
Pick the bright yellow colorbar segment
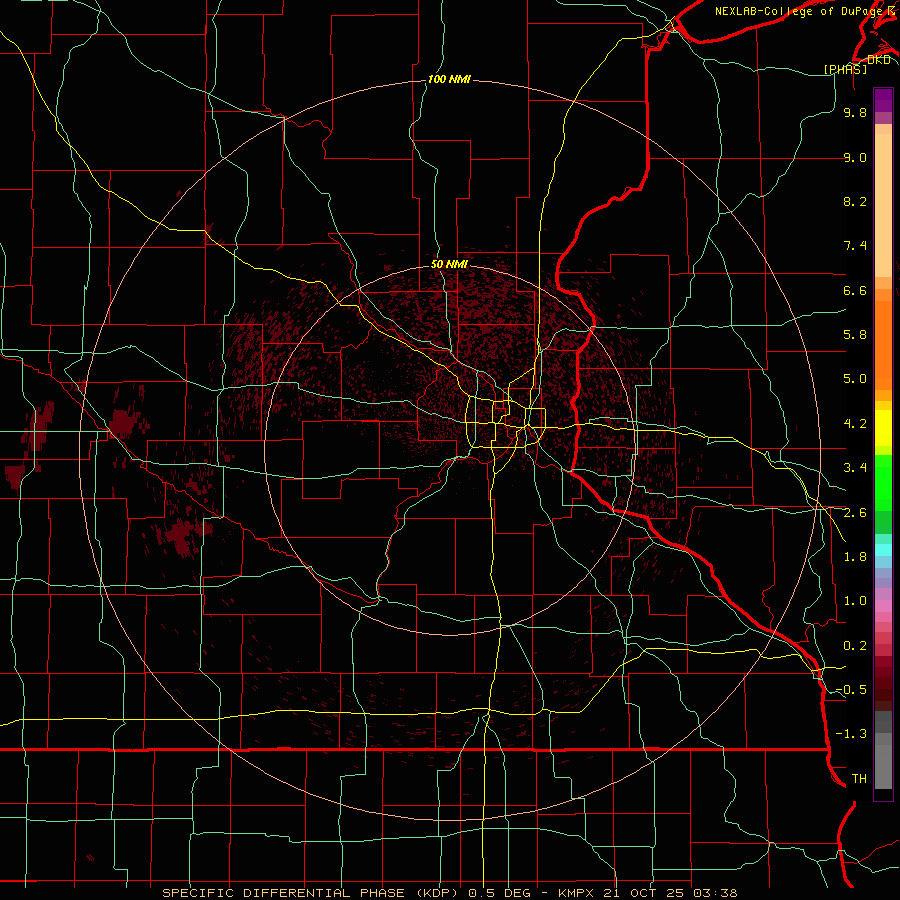883,428
